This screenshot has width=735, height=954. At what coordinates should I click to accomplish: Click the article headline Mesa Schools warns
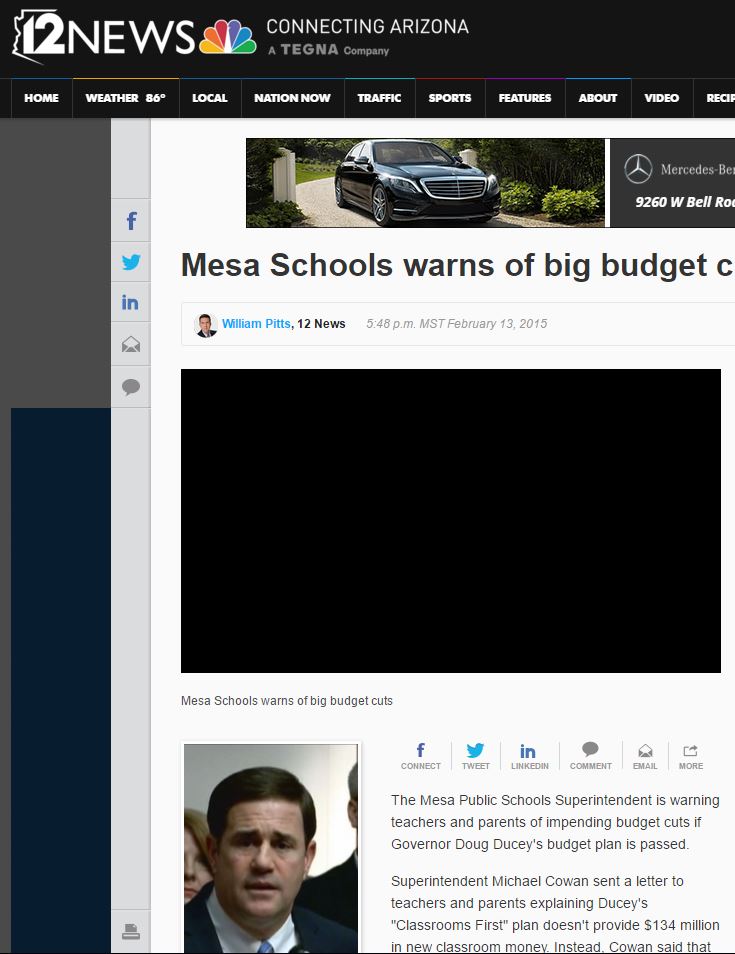click(457, 265)
